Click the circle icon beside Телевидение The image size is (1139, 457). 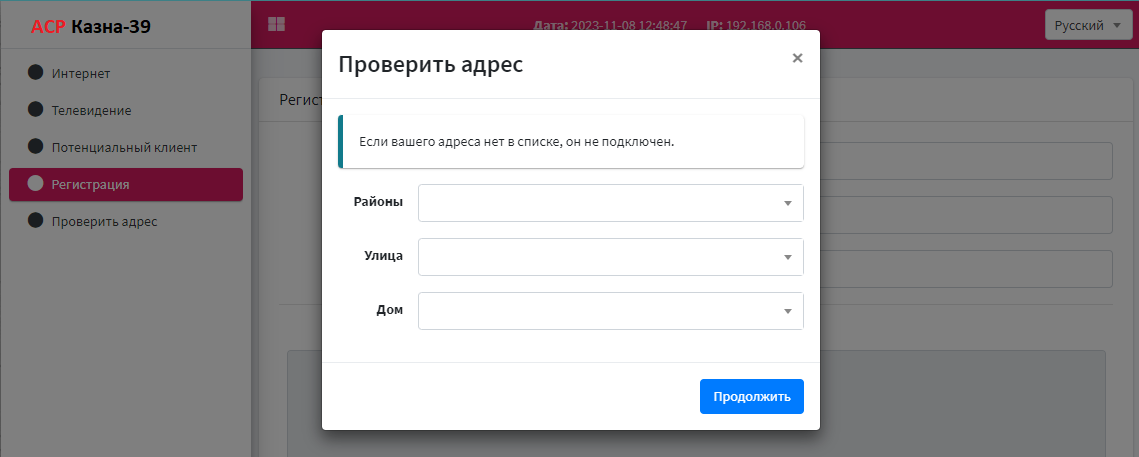(36, 110)
